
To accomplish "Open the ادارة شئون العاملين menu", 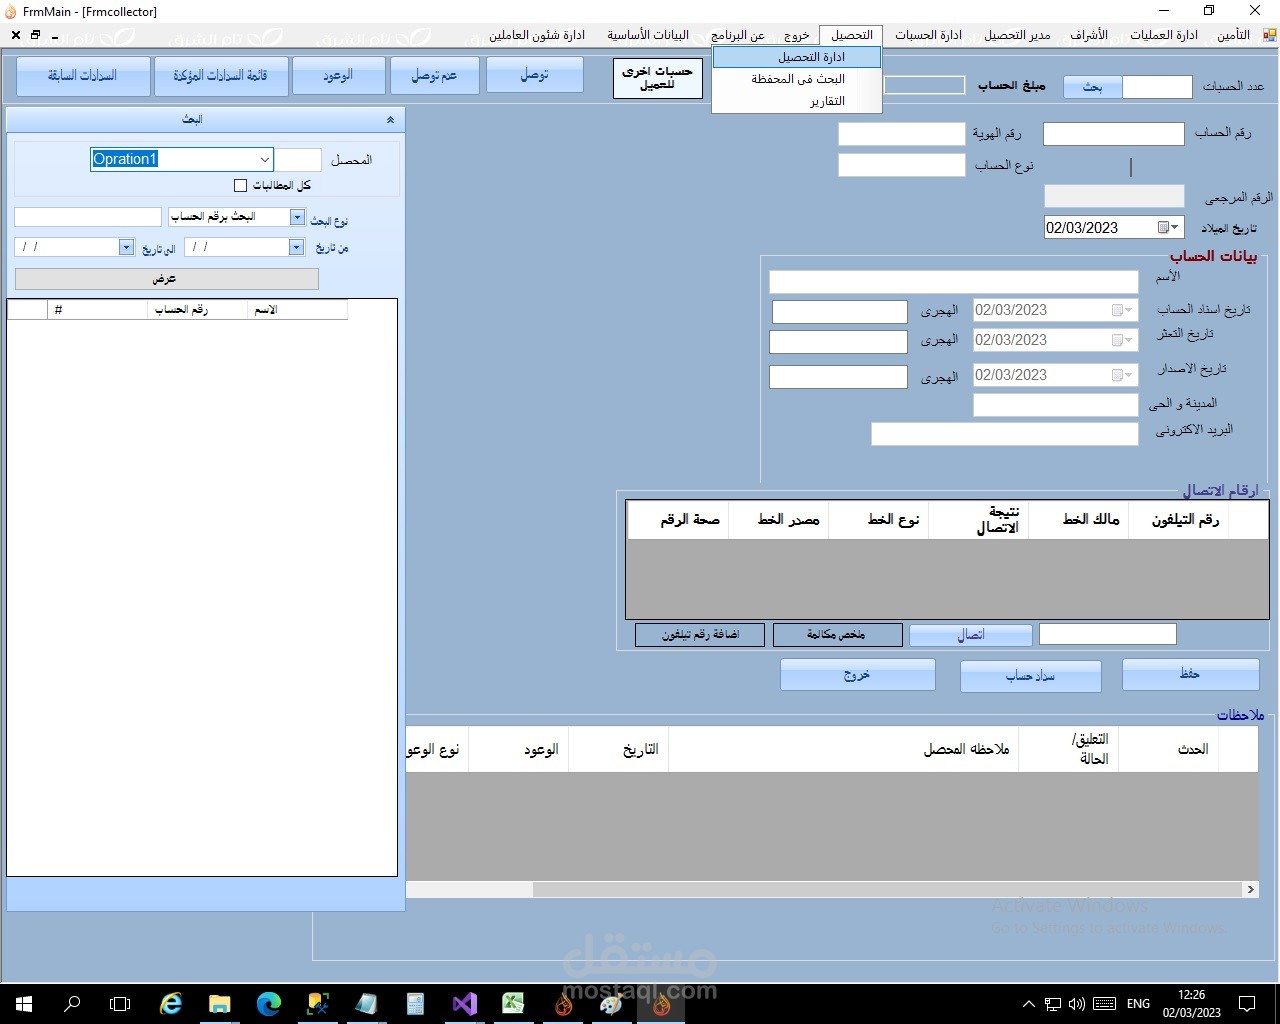I will pyautogui.click(x=537, y=35).
